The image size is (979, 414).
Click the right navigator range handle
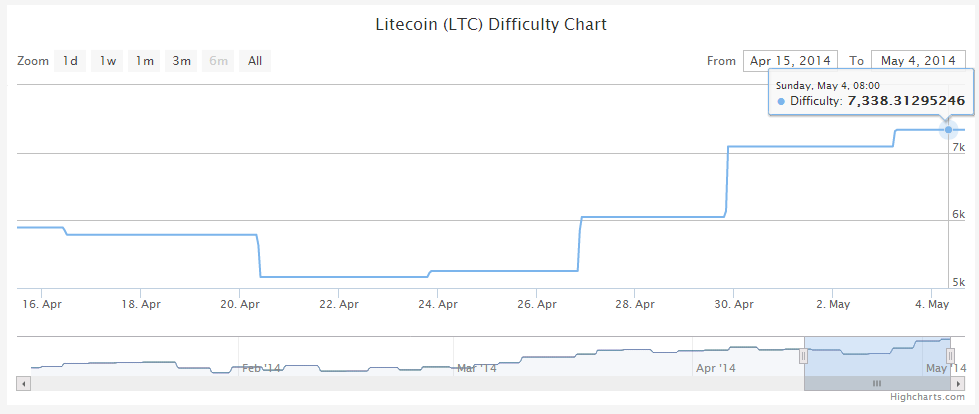[951, 356]
